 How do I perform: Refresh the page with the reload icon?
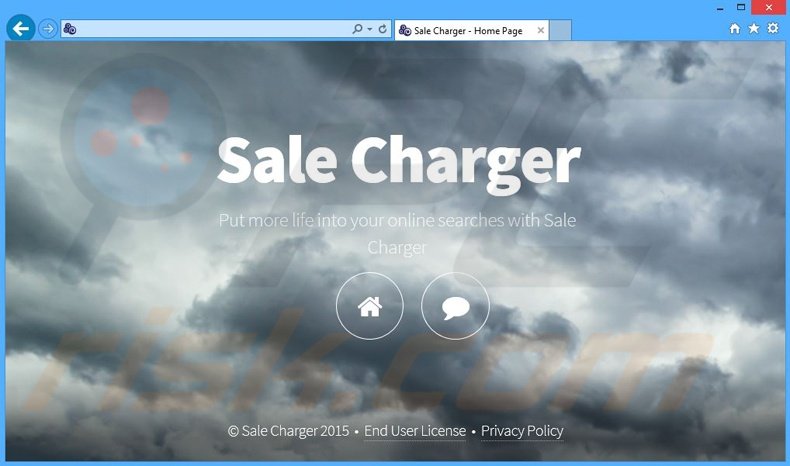point(383,29)
